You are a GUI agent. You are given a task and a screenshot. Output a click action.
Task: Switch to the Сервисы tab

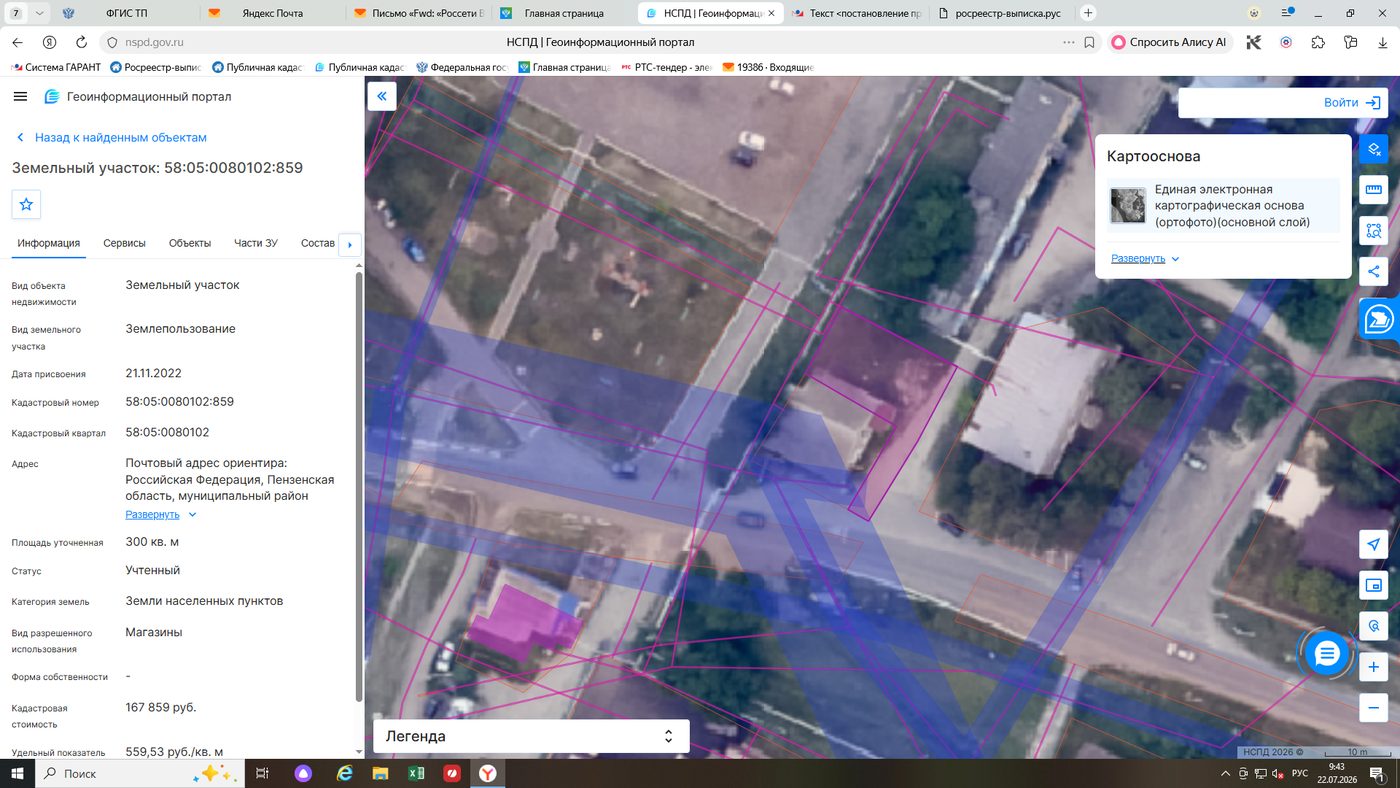[x=124, y=243]
